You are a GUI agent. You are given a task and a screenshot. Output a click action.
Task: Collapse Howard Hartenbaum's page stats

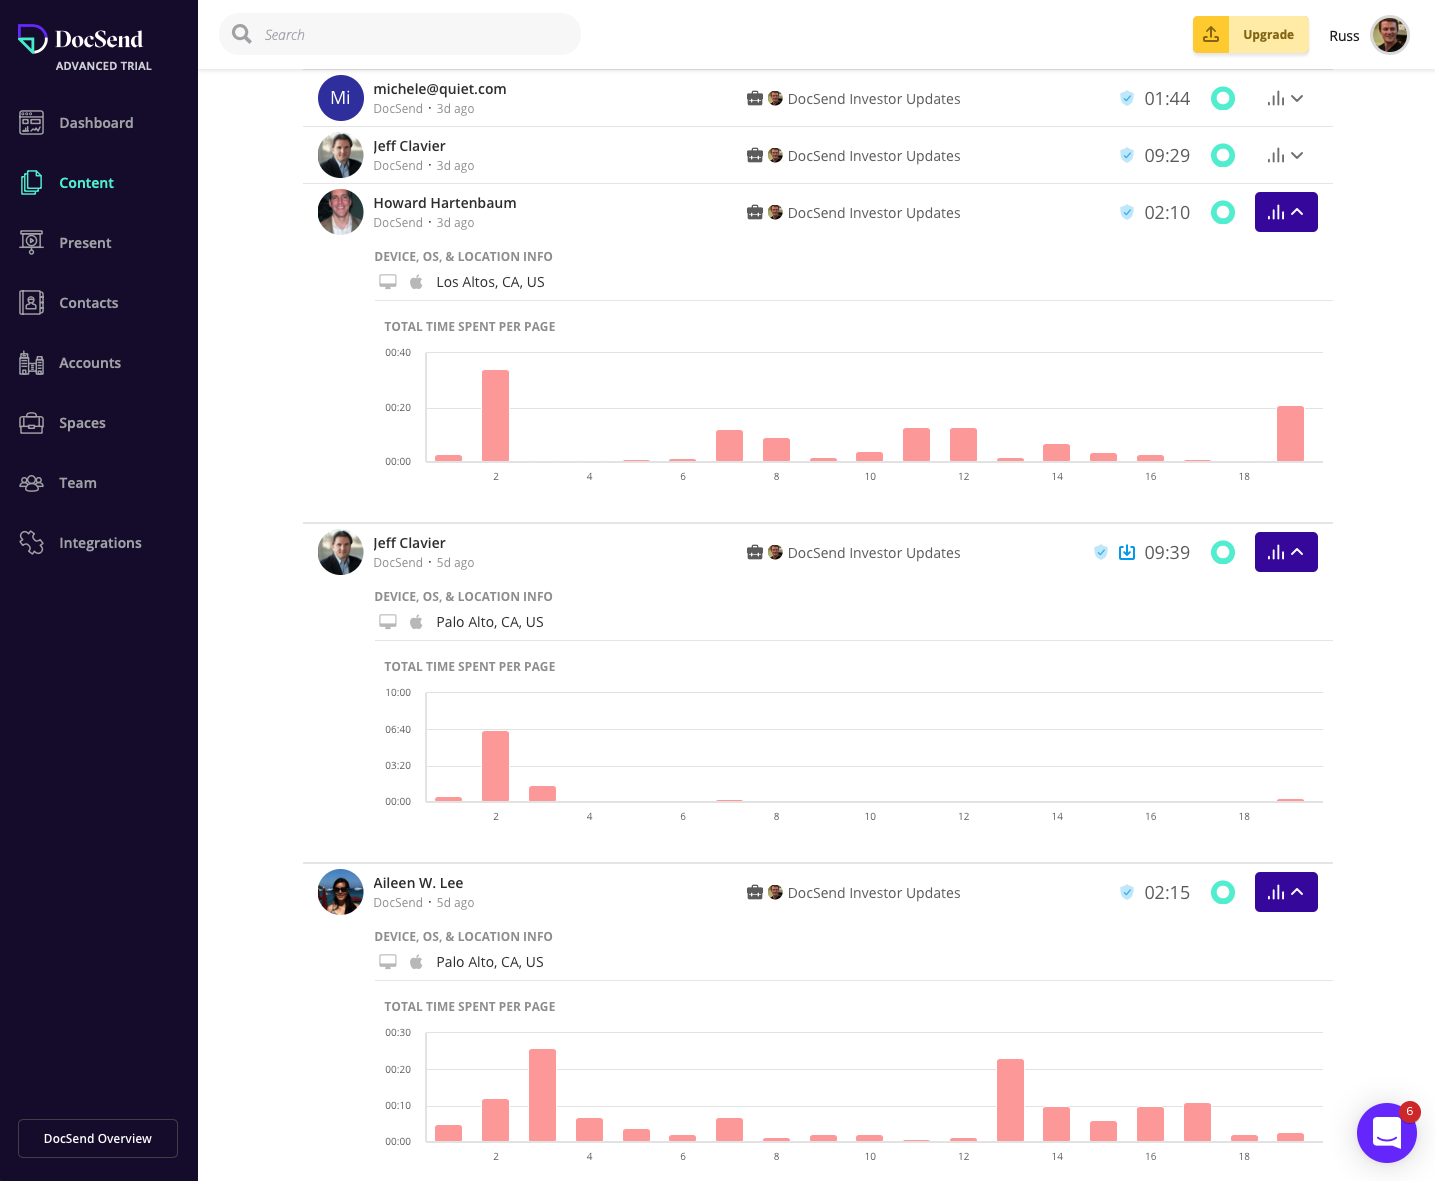[x=1285, y=212]
